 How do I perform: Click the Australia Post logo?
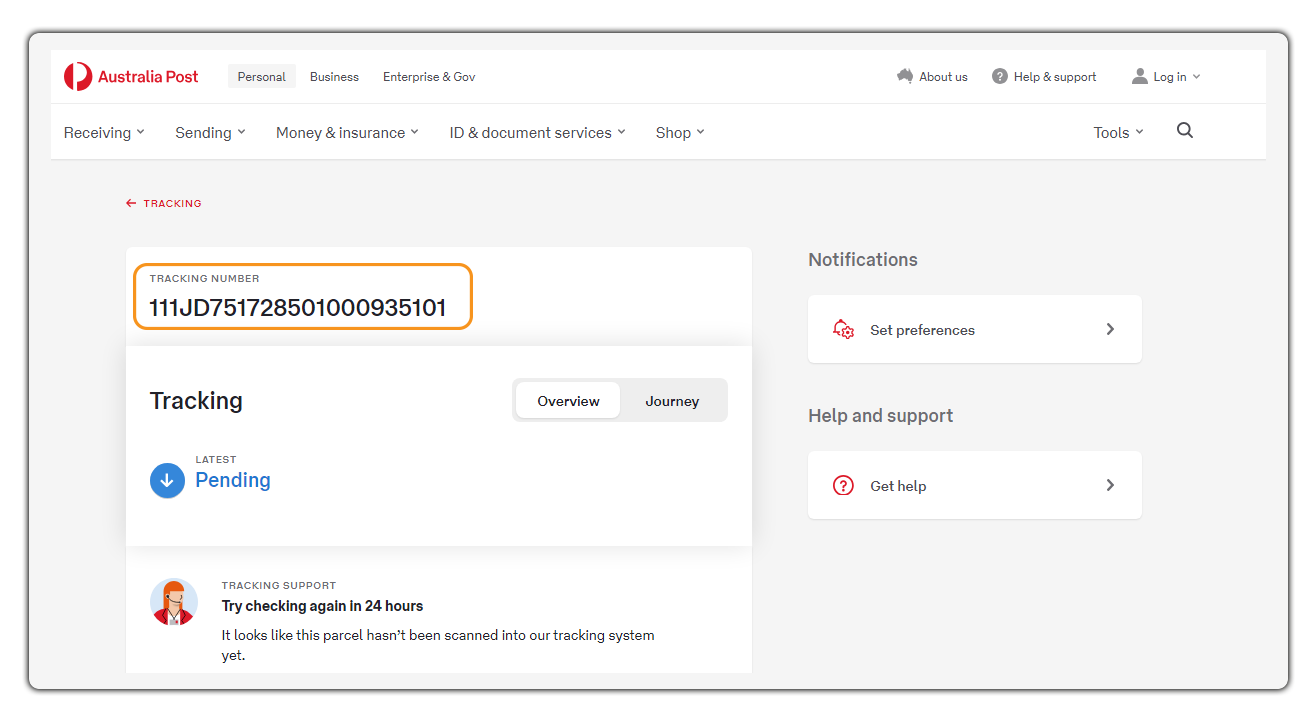[x=131, y=77]
